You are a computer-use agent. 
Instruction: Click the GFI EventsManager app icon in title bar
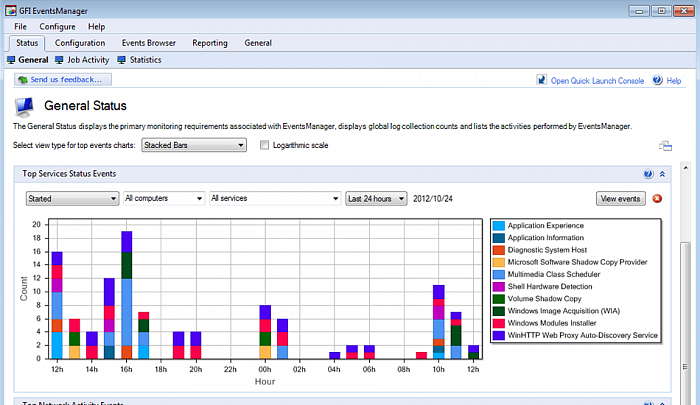(x=11, y=10)
